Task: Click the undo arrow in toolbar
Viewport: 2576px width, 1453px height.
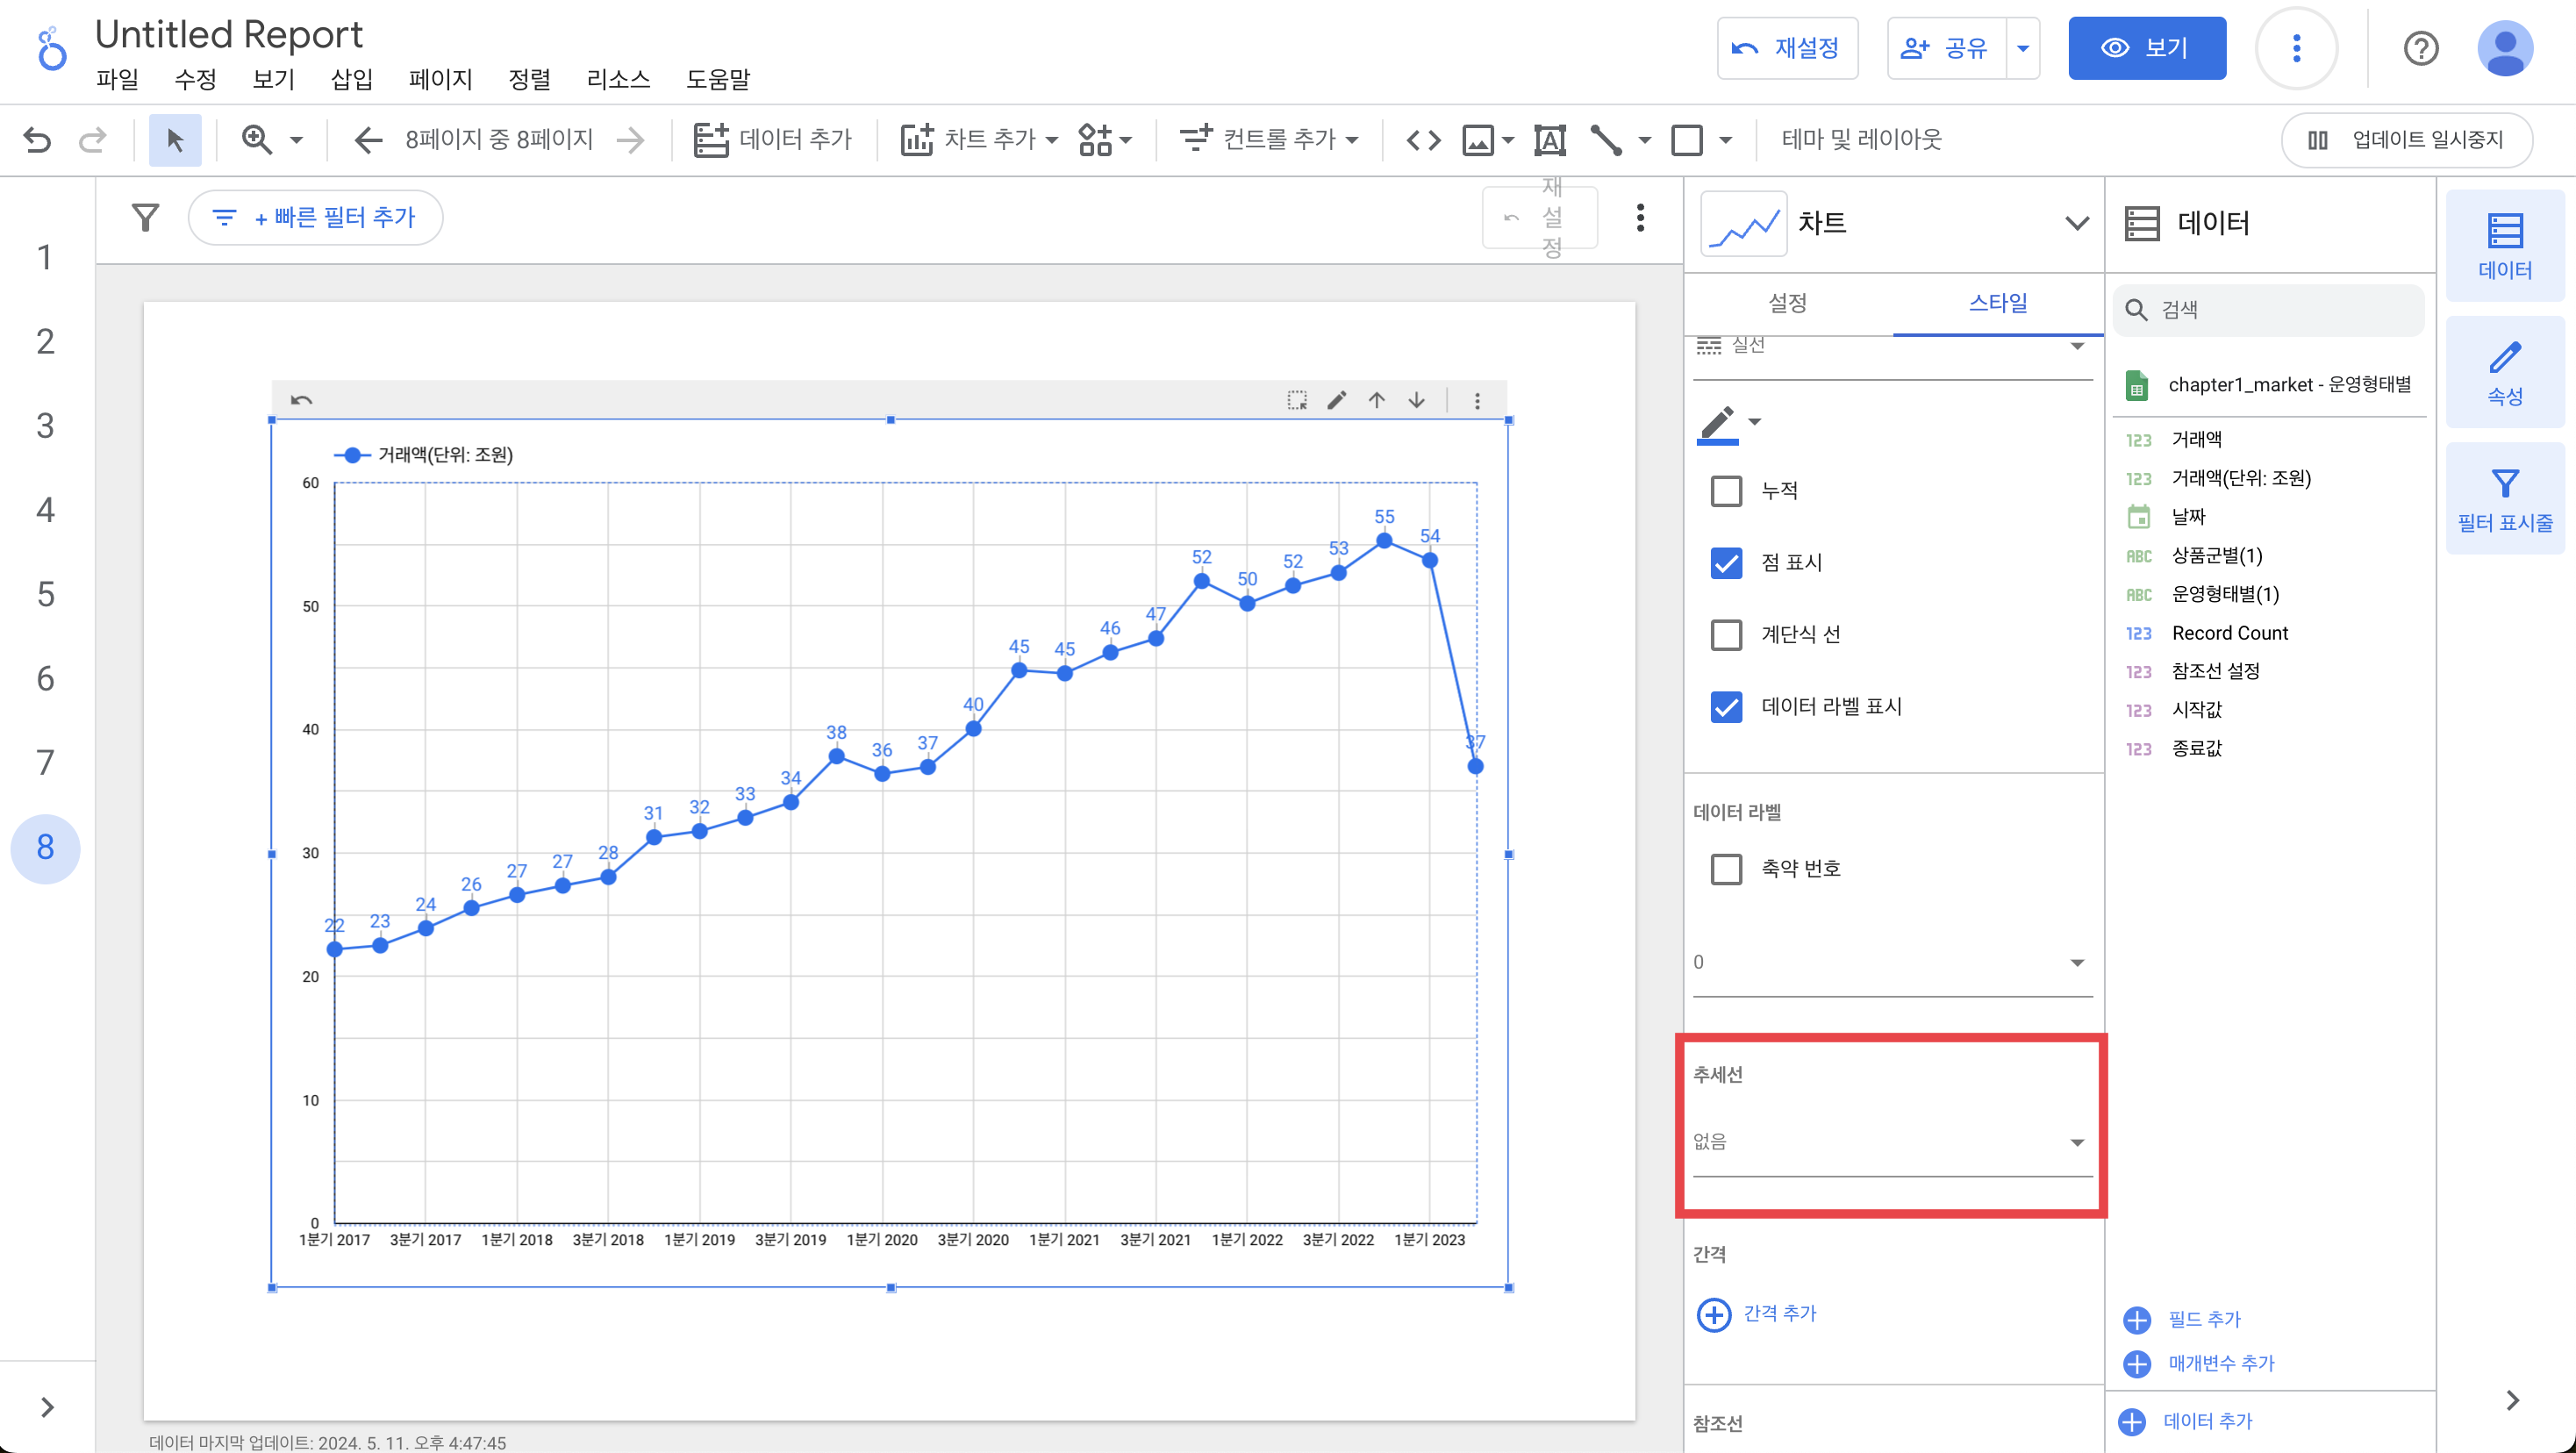Action: click(37, 140)
